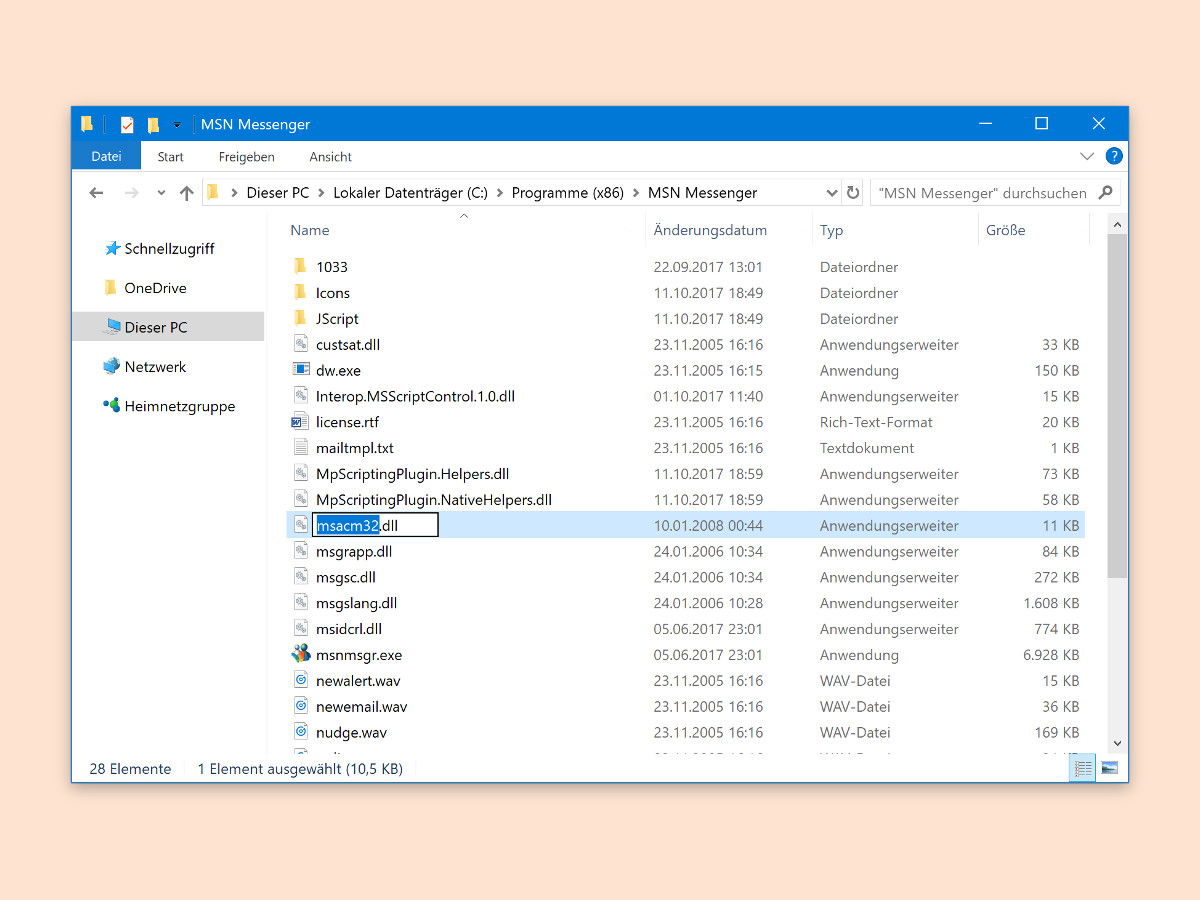Switch to large thumbnails view icon
Viewport: 1200px width, 900px height.
1109,768
